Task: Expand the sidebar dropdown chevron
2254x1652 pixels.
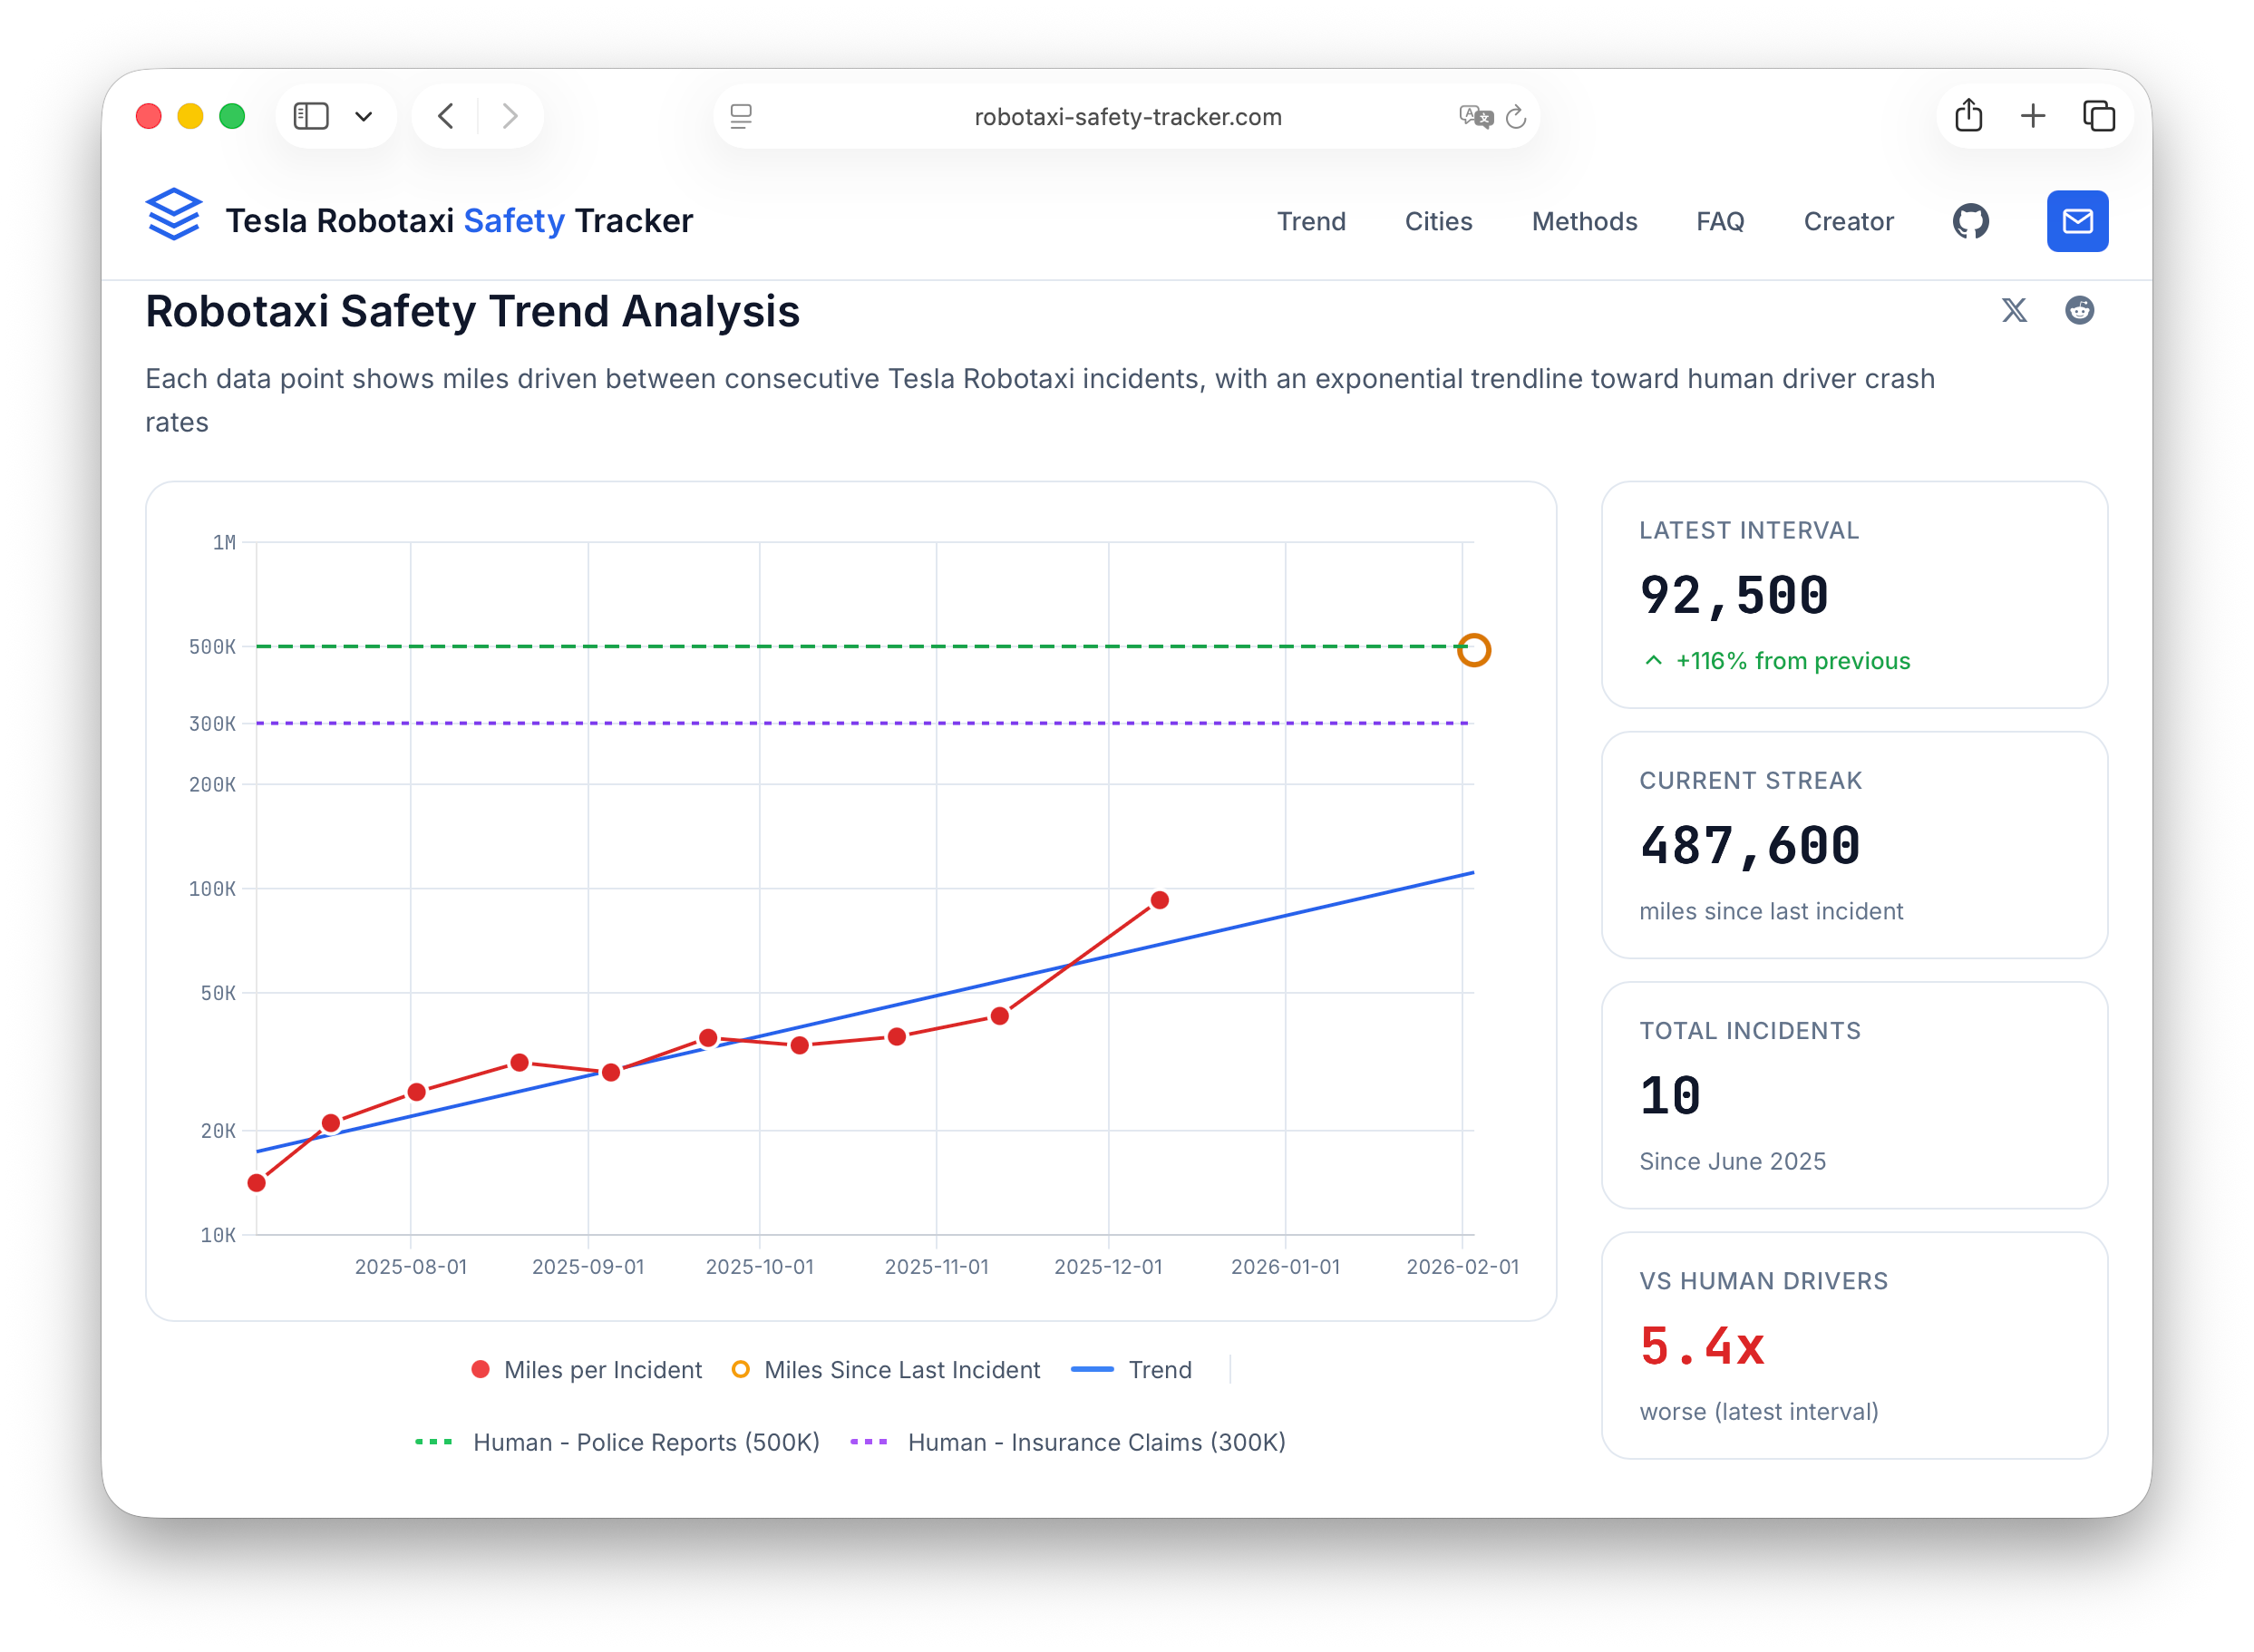Action: (x=364, y=116)
